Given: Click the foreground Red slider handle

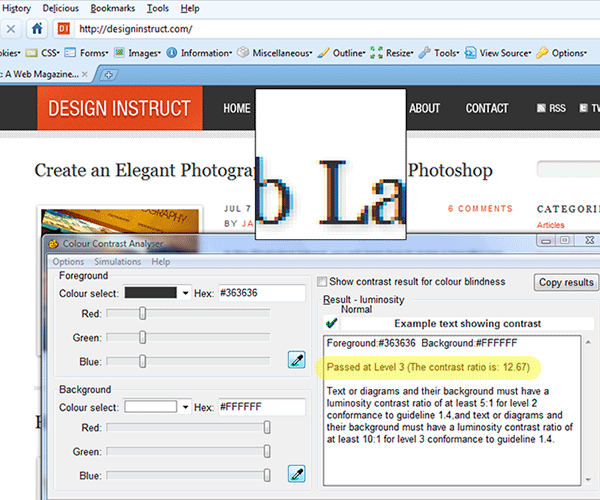Looking at the screenshot, I should (x=142, y=313).
